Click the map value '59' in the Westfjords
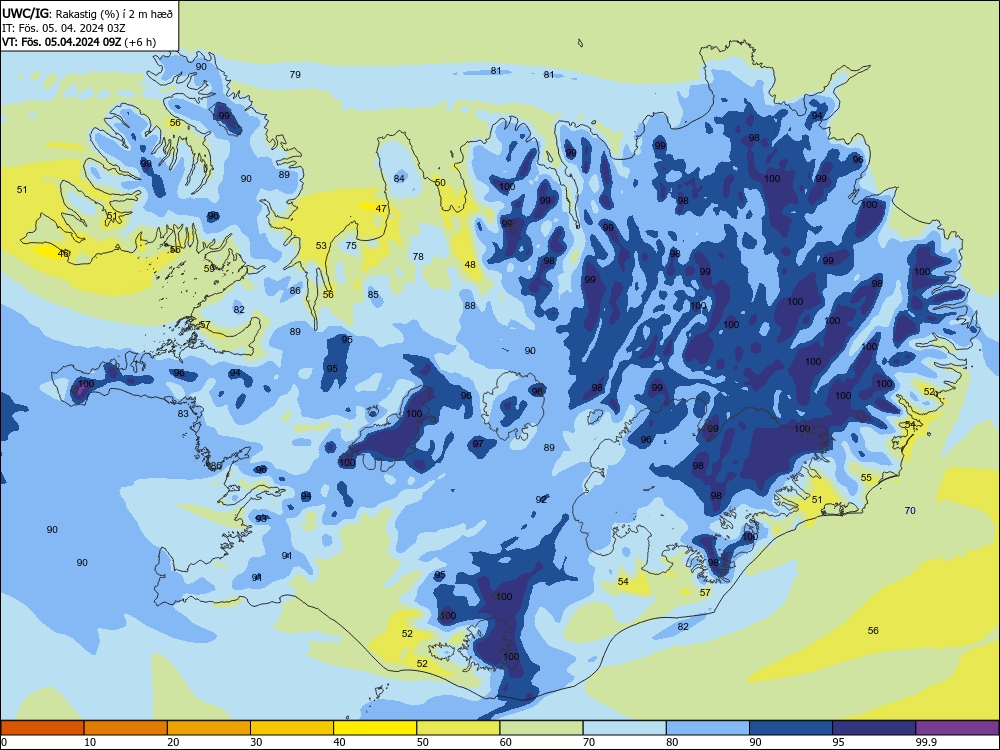This screenshot has height=750, width=1000. coord(209,268)
